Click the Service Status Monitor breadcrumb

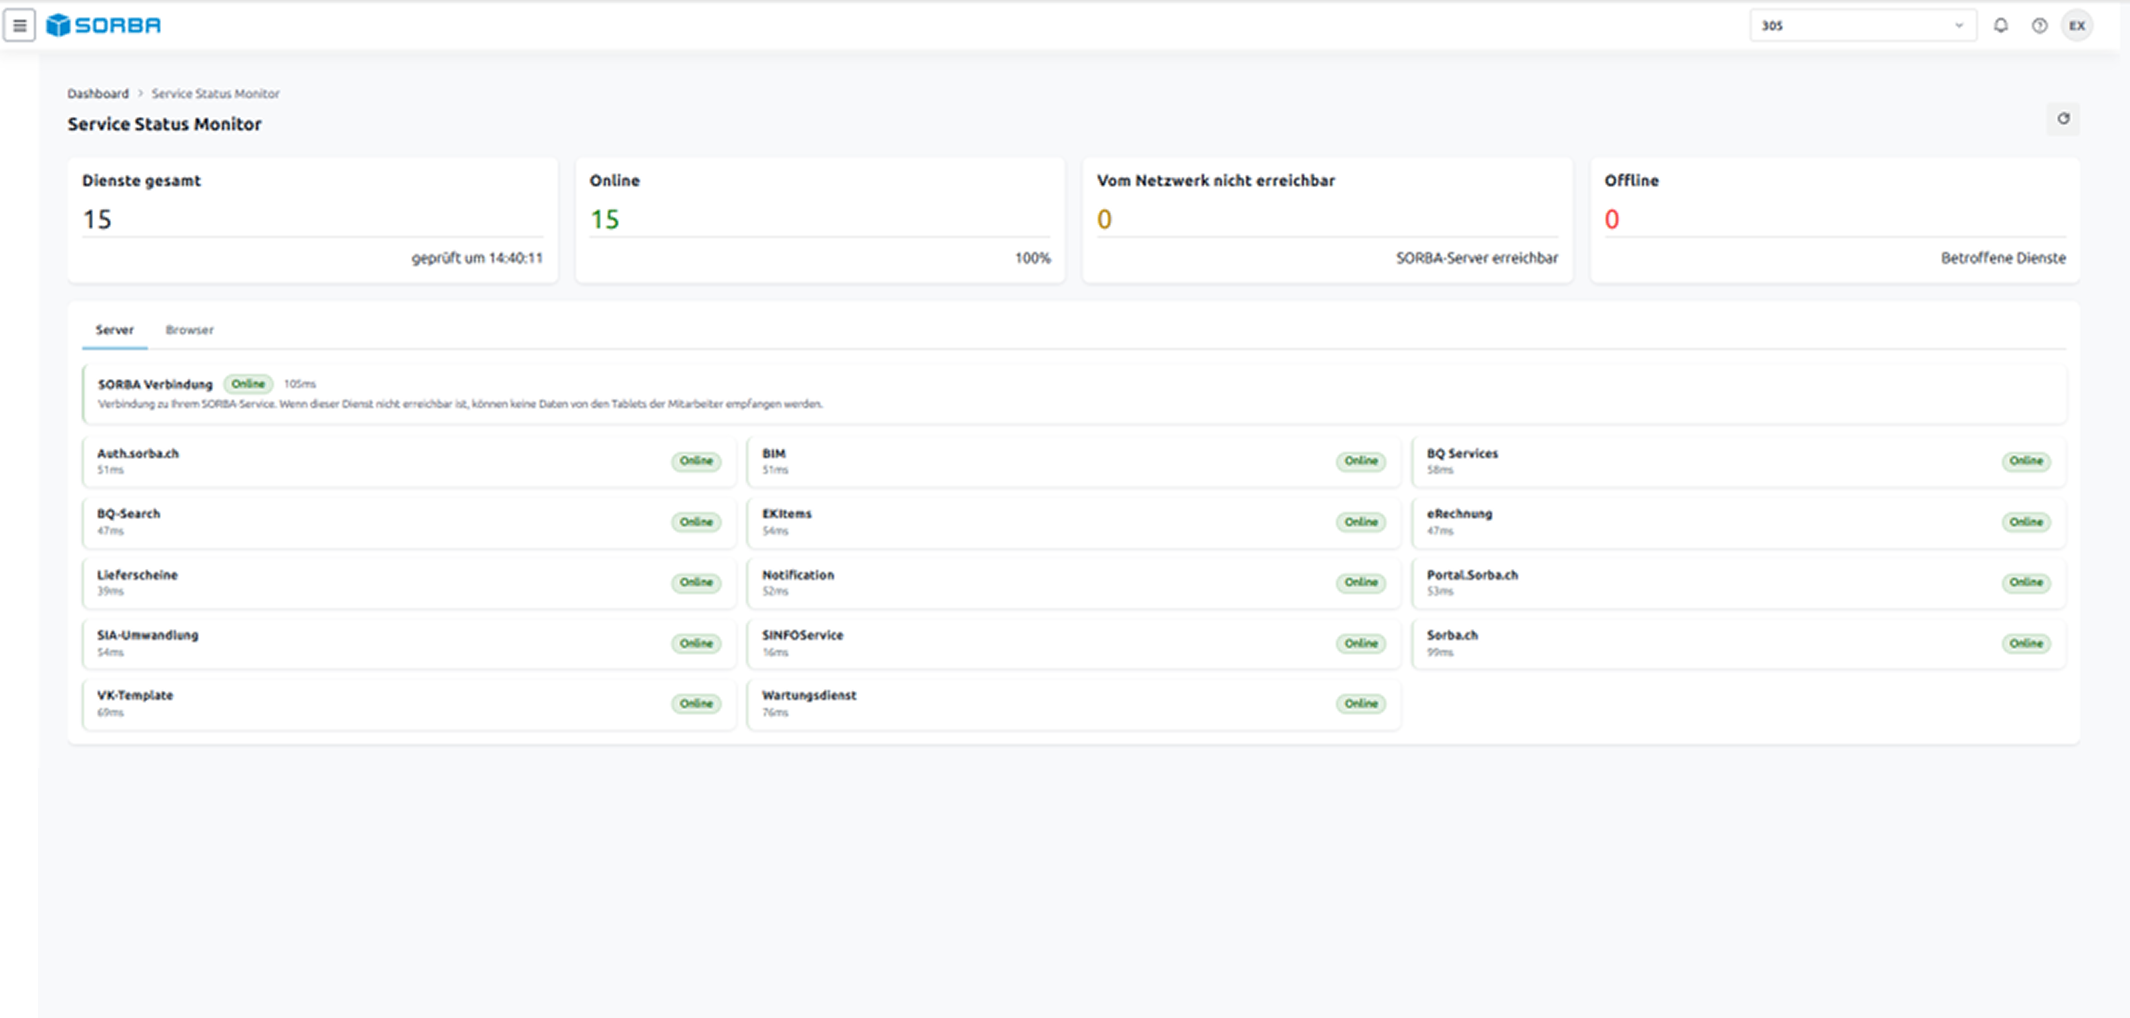tap(215, 94)
